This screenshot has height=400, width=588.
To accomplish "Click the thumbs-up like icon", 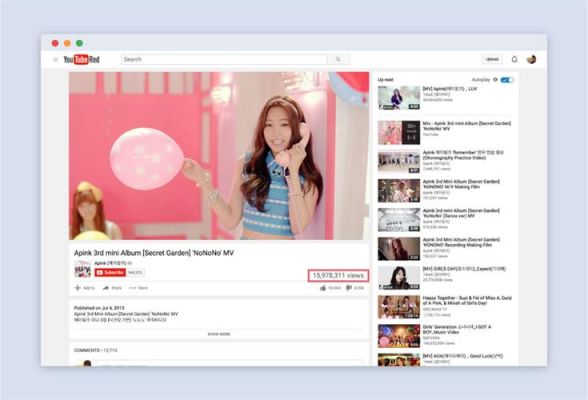I will (x=323, y=288).
